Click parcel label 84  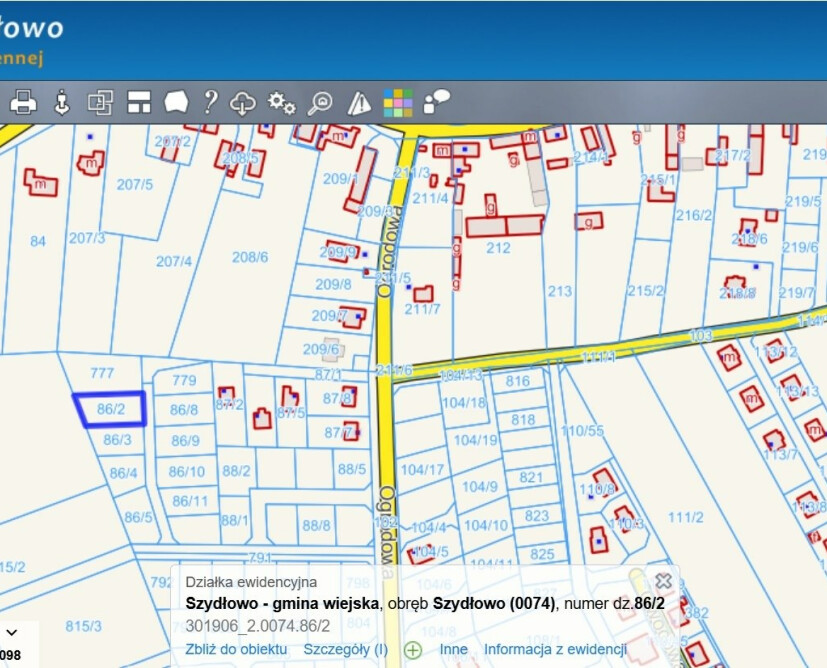pyautogui.click(x=37, y=241)
